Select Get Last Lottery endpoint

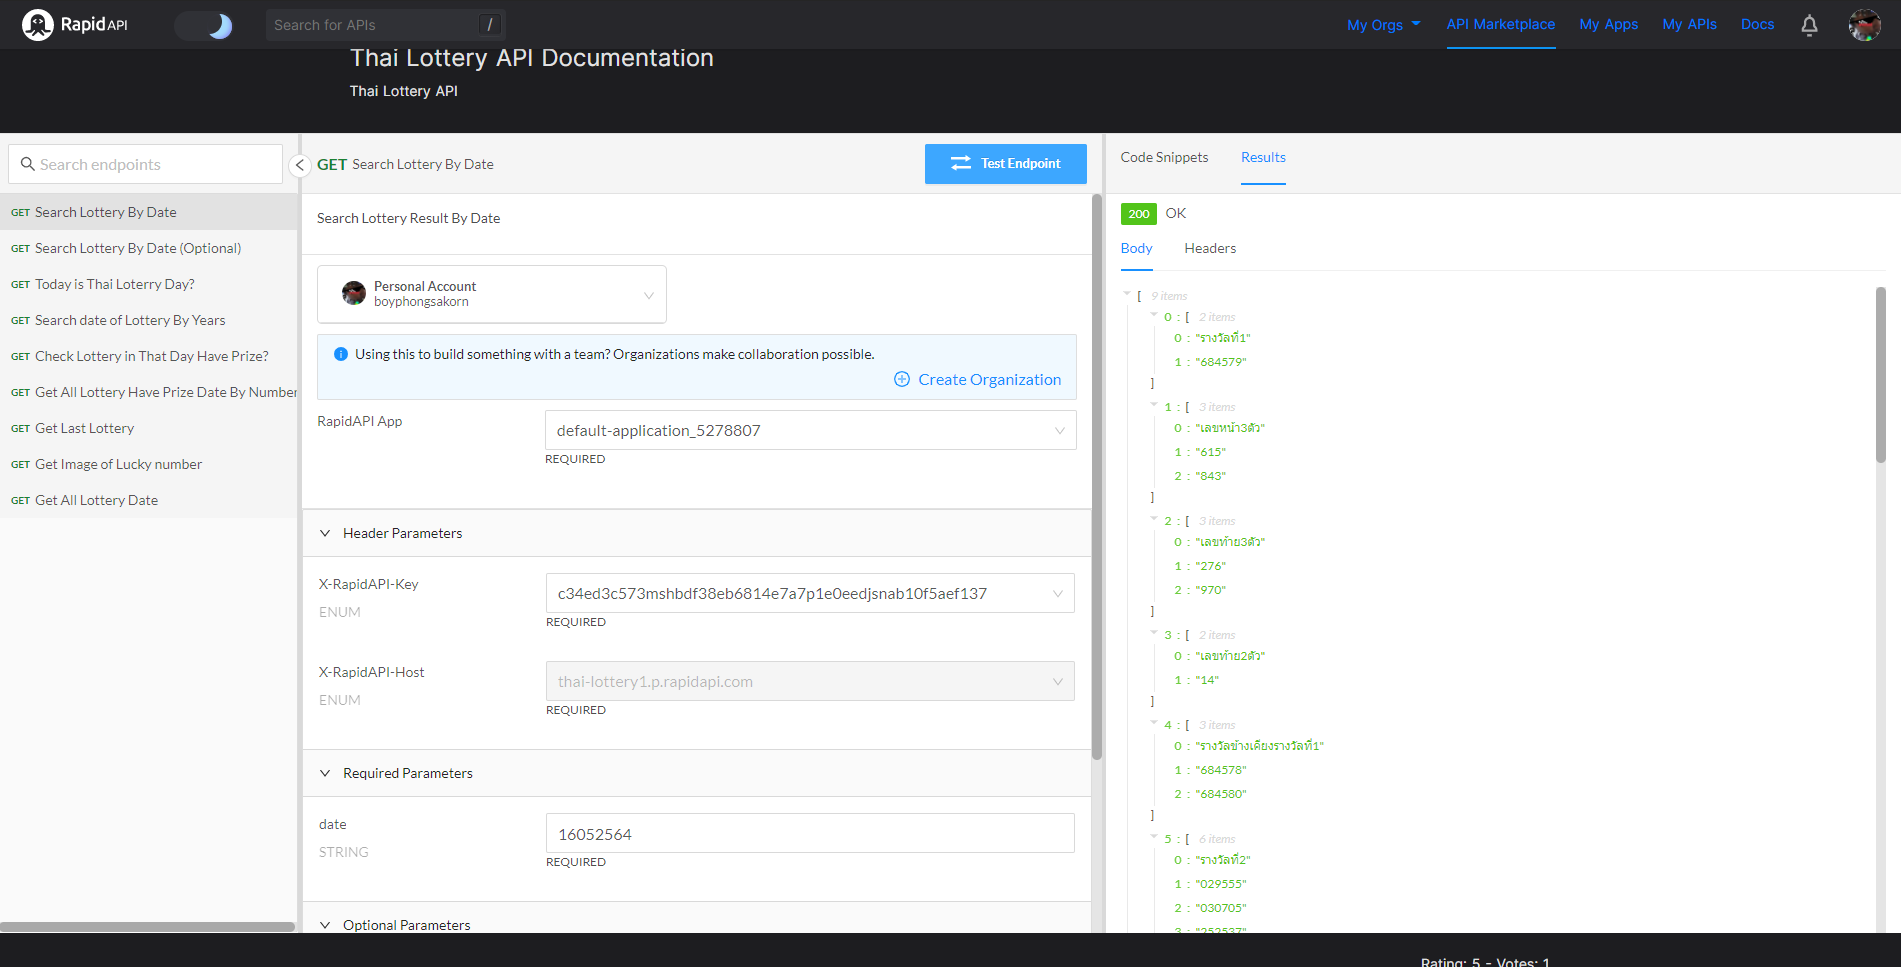[148, 428]
